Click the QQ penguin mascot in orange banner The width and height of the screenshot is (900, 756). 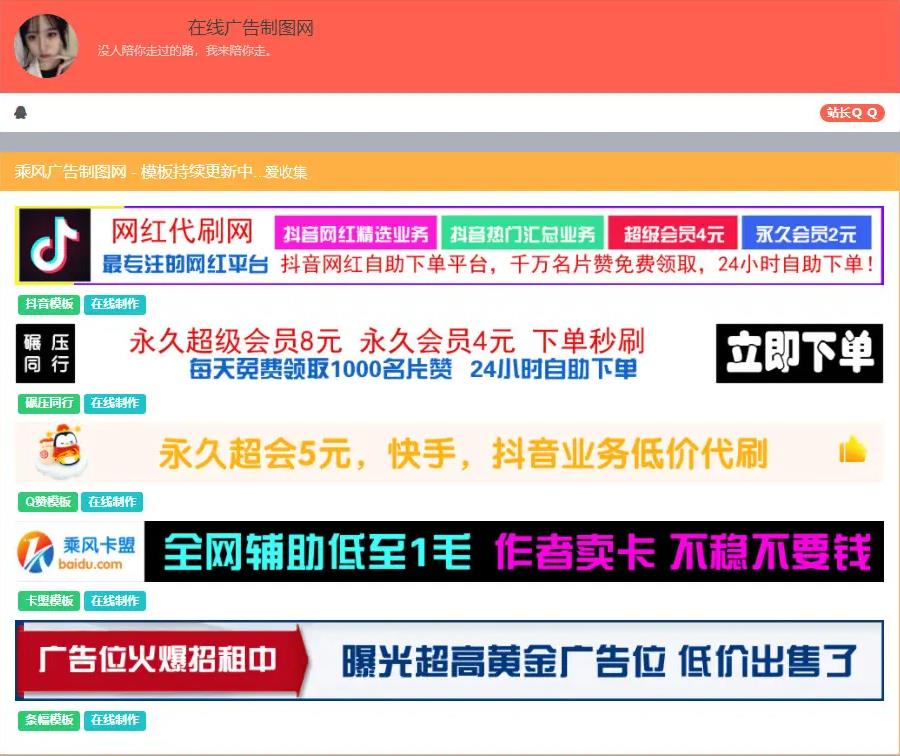[x=61, y=451]
